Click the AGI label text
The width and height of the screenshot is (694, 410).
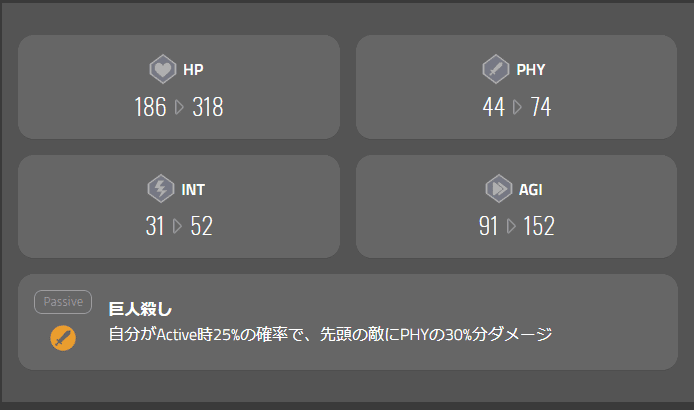click(x=531, y=190)
